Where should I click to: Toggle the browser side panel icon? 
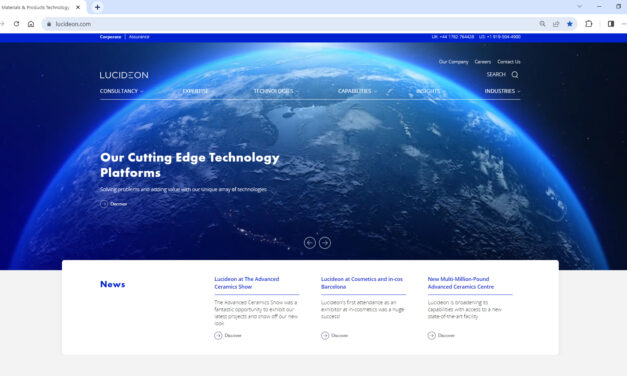(x=611, y=24)
